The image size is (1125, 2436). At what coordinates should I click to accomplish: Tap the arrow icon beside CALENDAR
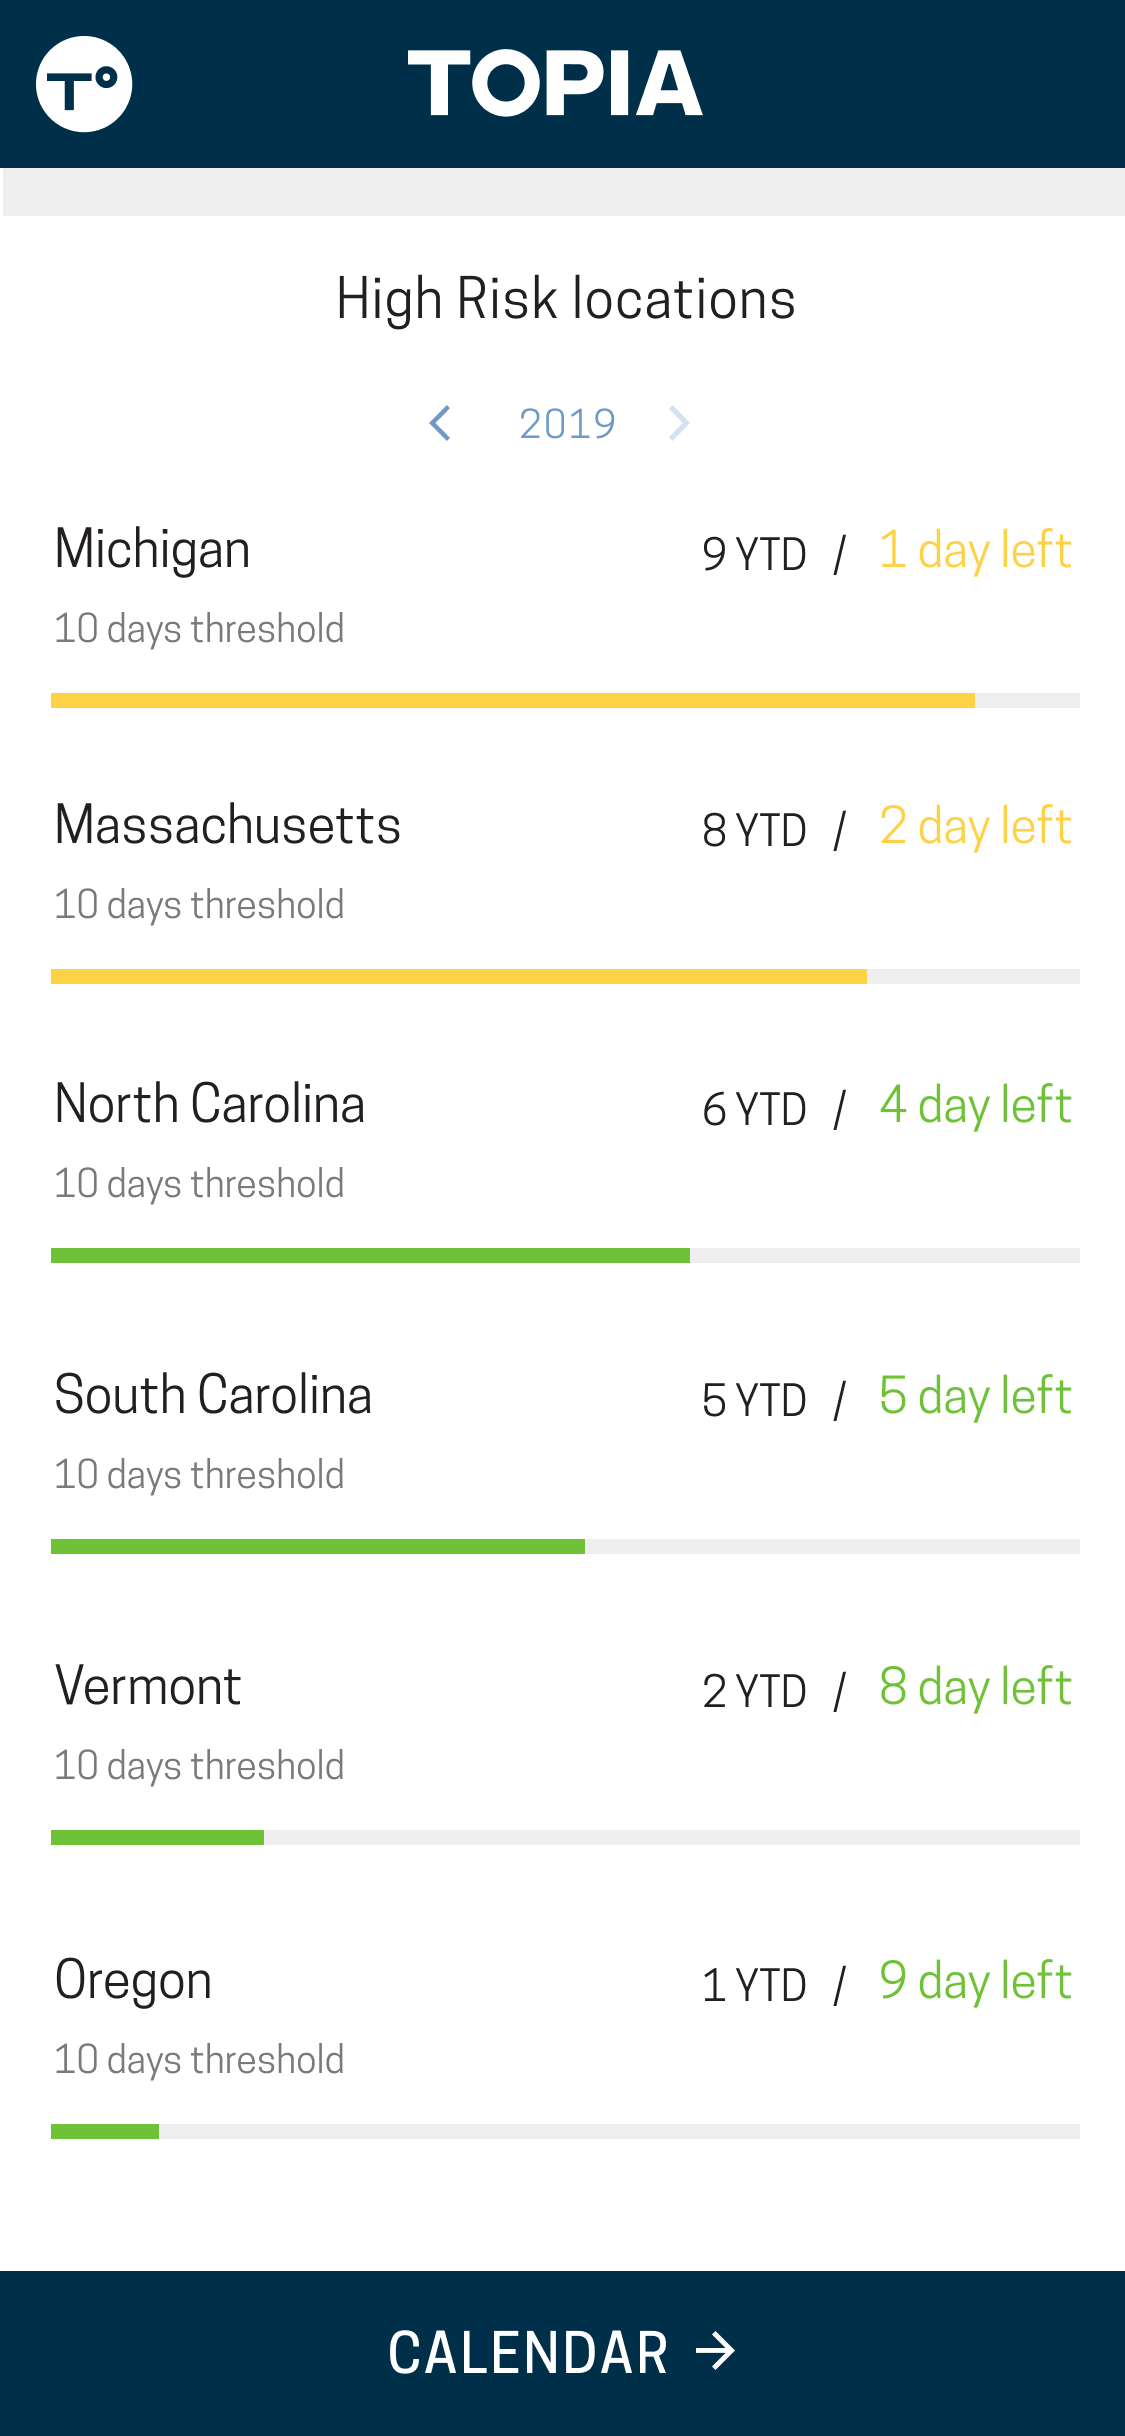coord(716,2351)
